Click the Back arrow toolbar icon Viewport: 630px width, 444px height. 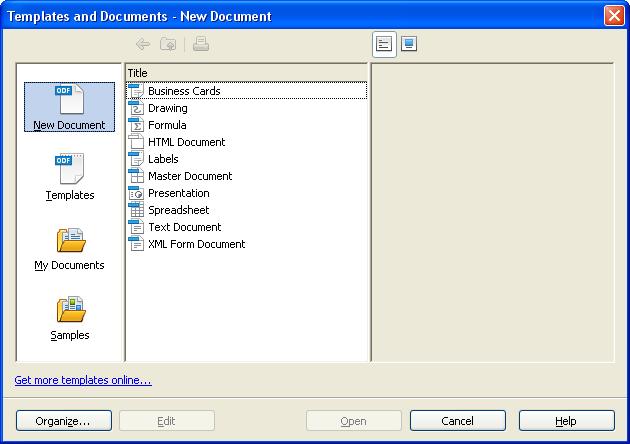[x=143, y=44]
